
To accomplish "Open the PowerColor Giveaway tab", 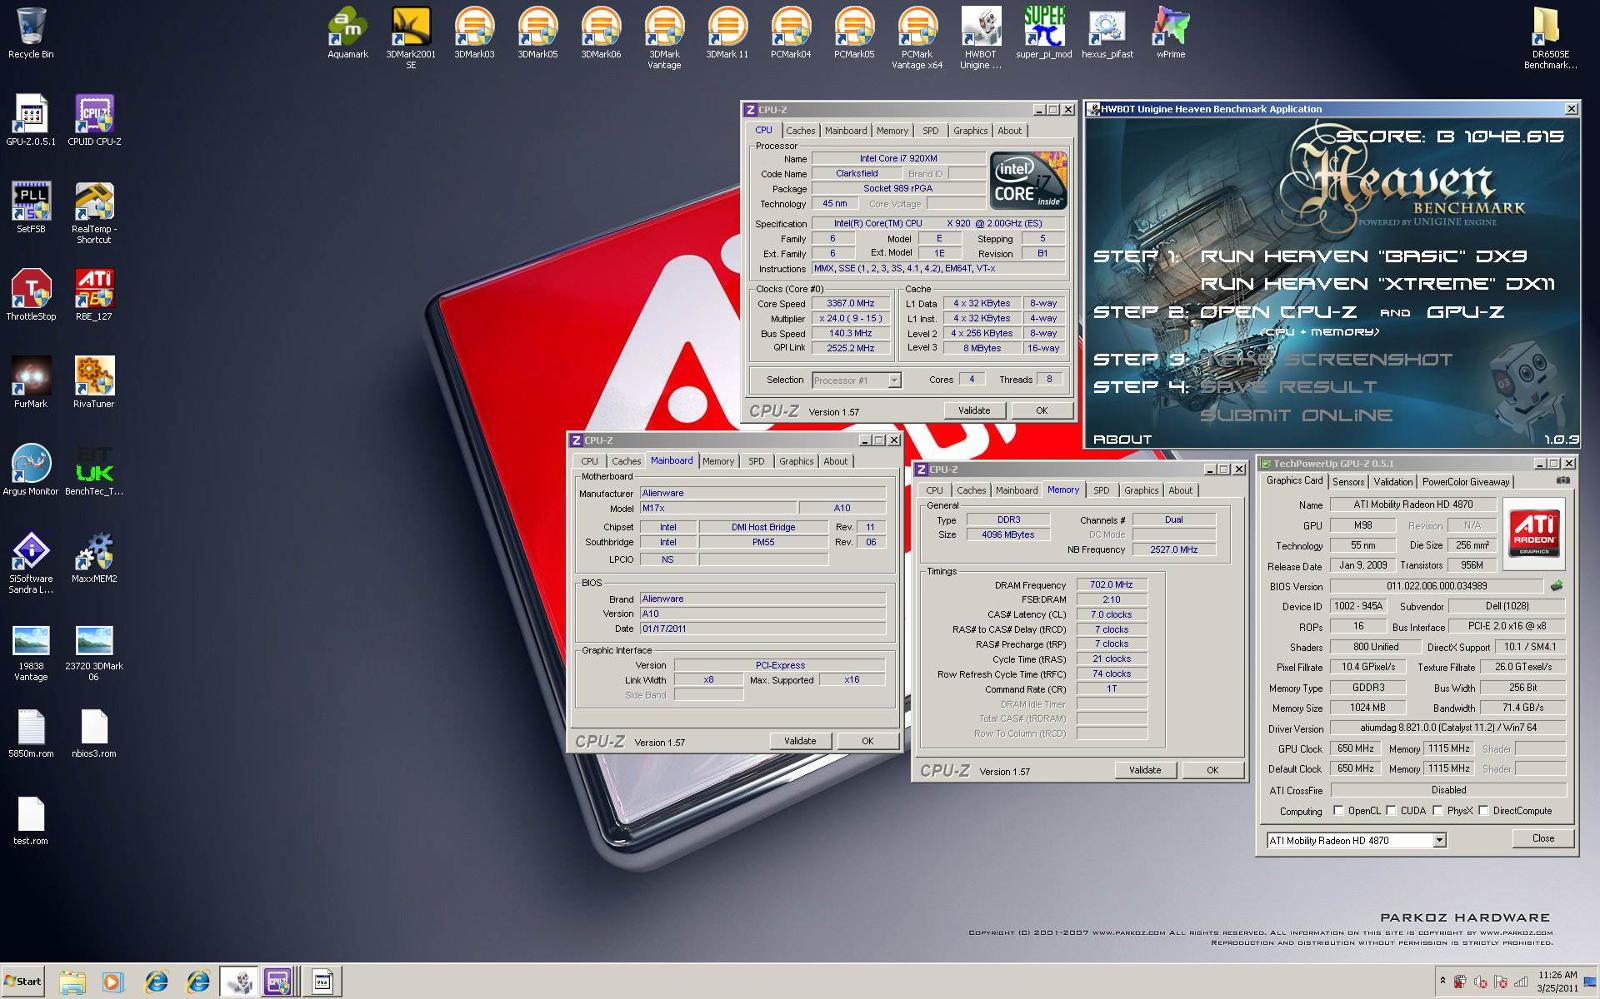I will pos(1466,482).
